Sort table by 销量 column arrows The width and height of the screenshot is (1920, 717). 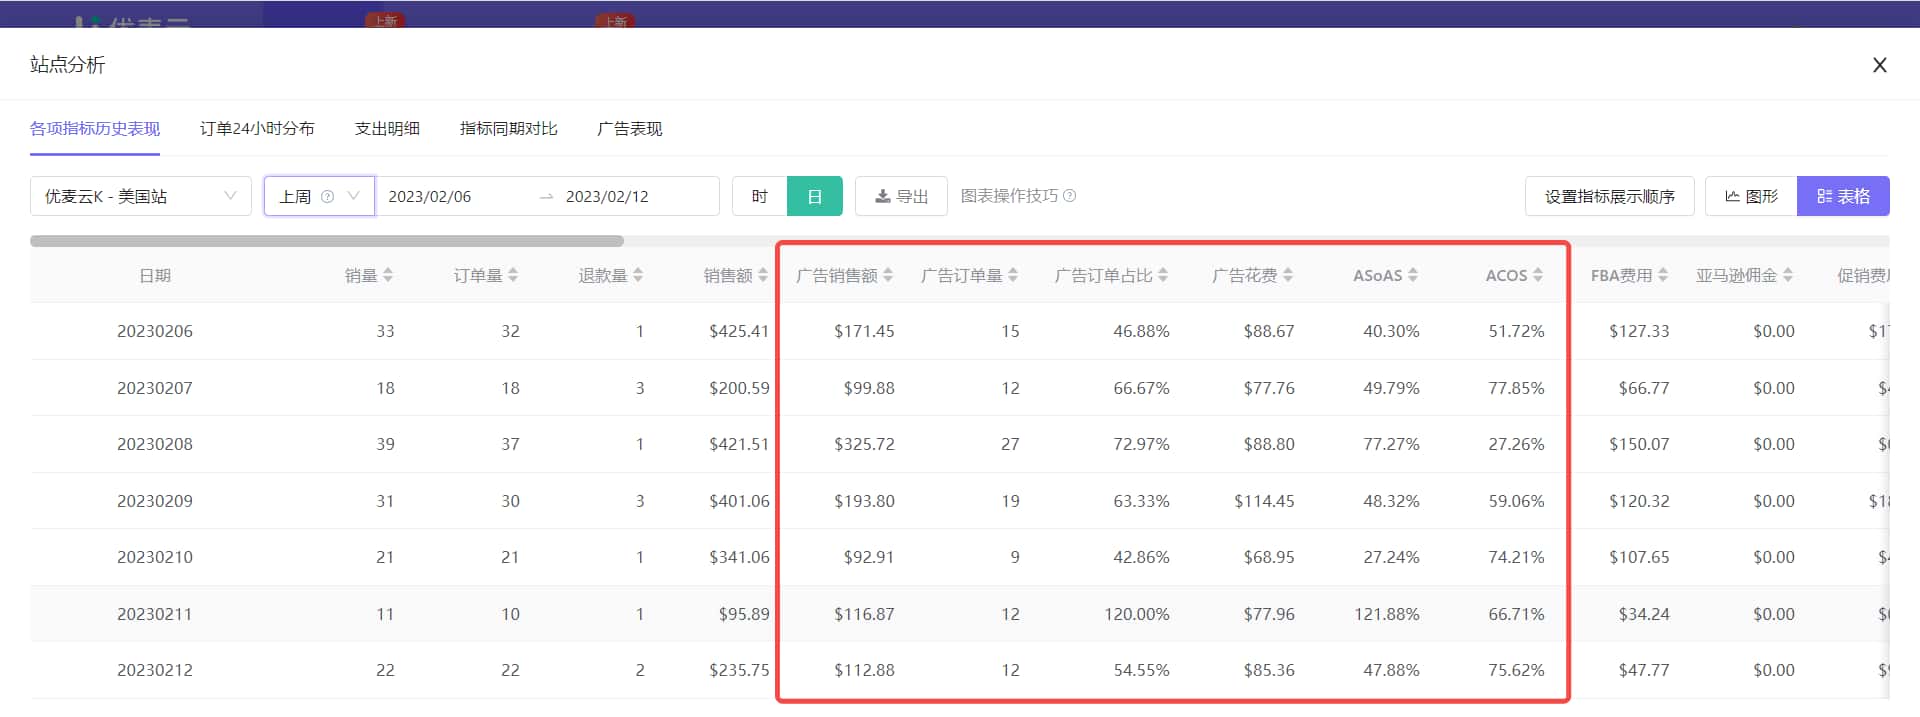pyautogui.click(x=388, y=275)
